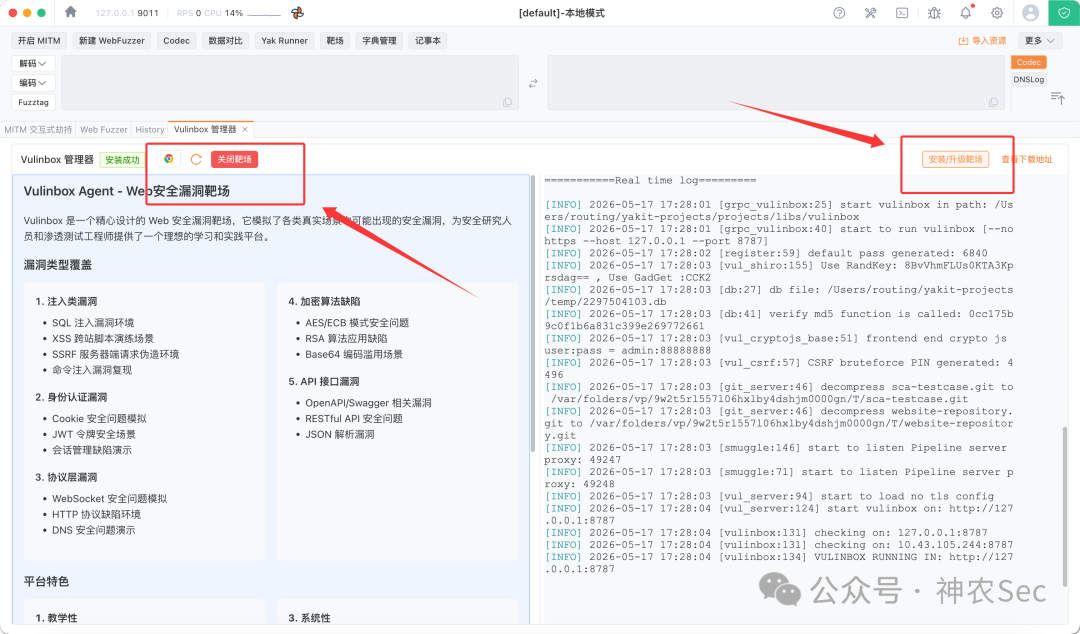Image resolution: width=1080 pixels, height=634 pixels.
Task: Open 数据对比 from toolbar
Action: (x=226, y=41)
